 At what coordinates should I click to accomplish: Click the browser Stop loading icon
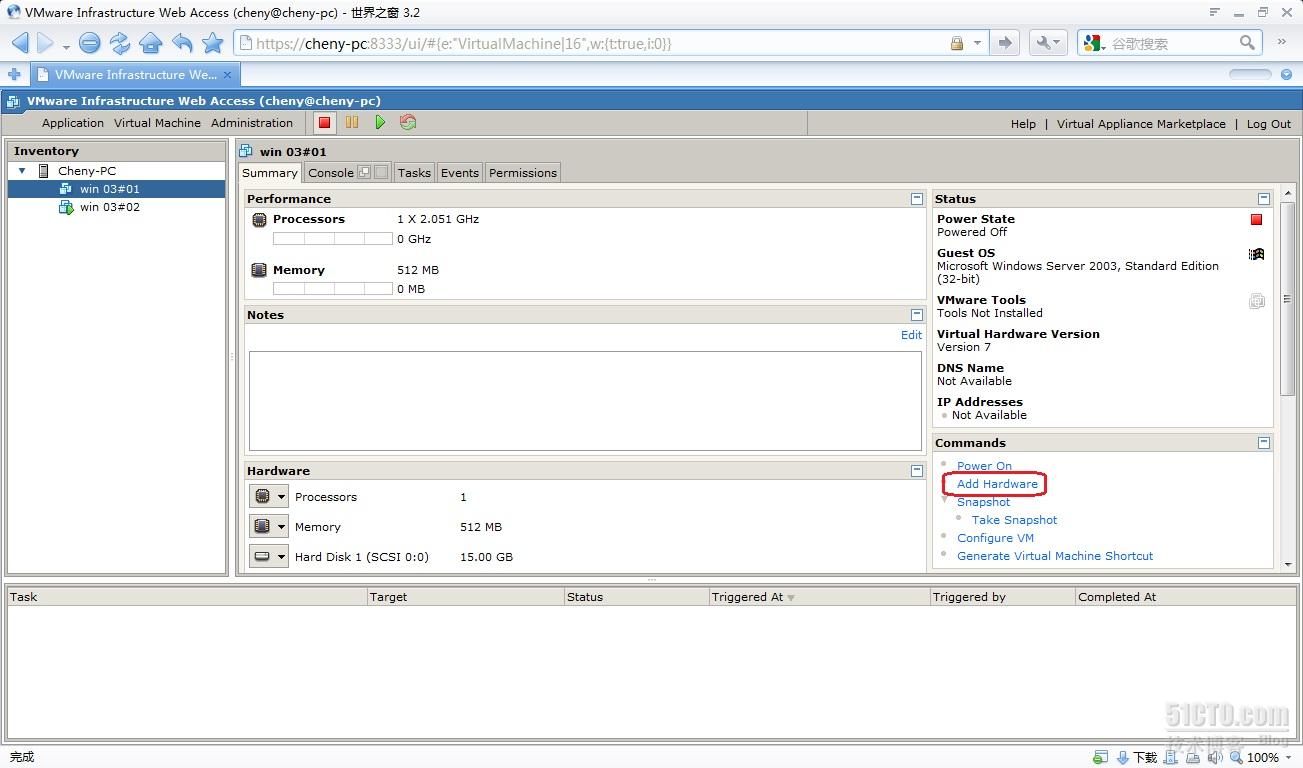tap(90, 43)
